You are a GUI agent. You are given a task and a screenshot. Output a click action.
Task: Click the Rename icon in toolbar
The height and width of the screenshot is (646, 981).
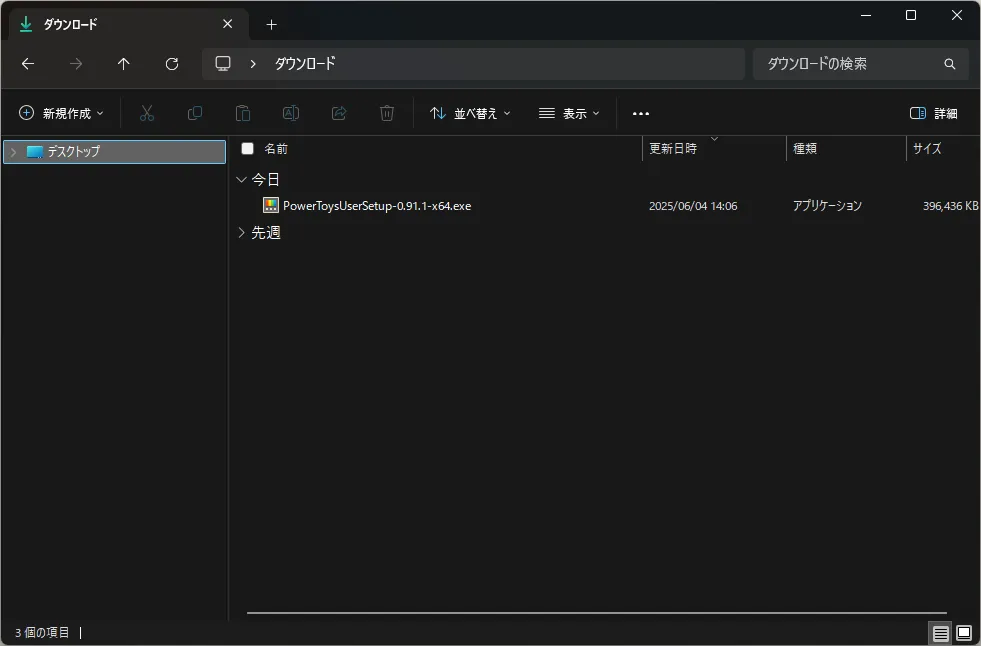[x=291, y=113]
